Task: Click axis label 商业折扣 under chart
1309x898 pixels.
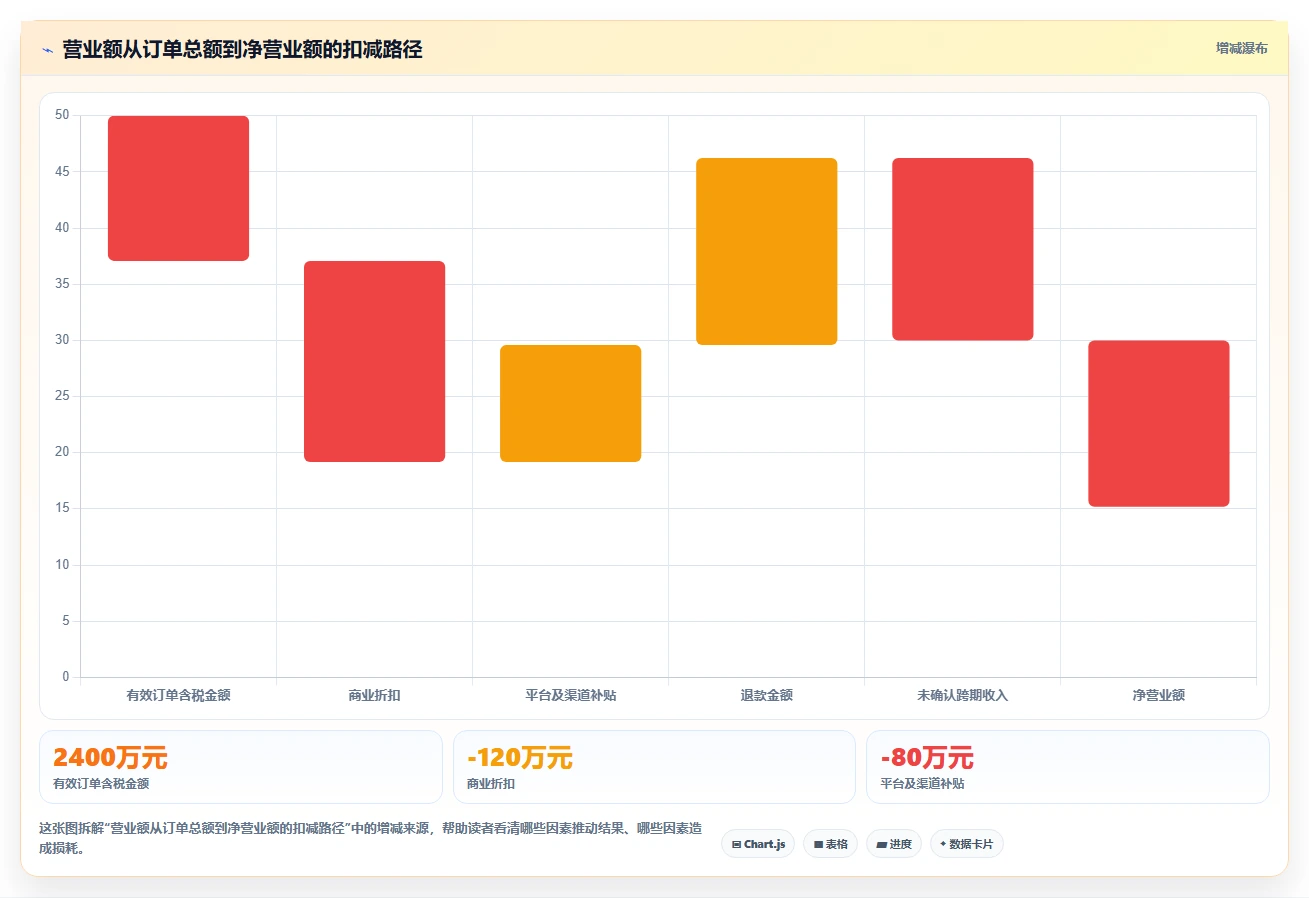Action: pos(374,695)
